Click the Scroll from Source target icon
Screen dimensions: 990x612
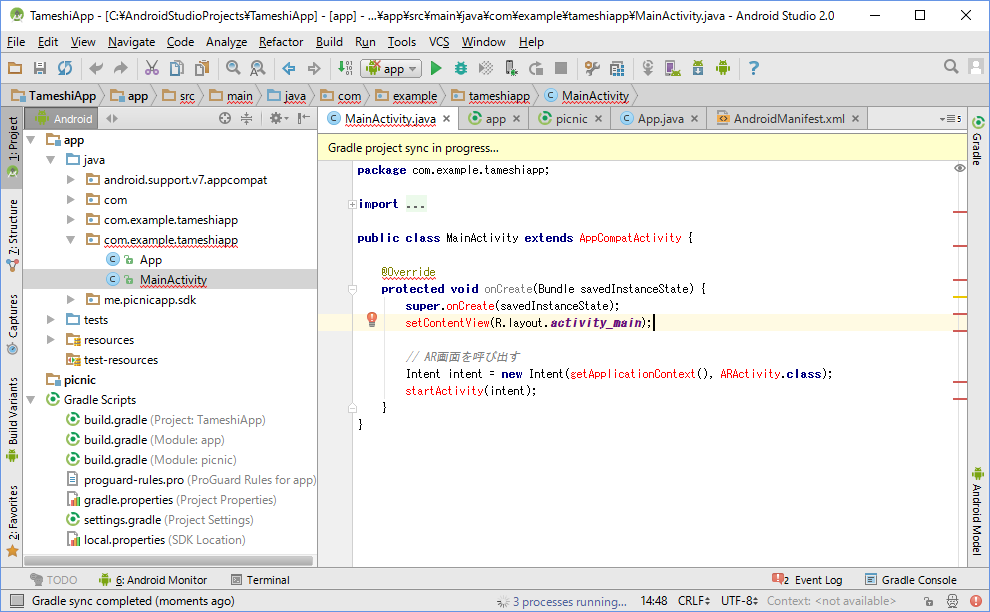click(x=225, y=118)
